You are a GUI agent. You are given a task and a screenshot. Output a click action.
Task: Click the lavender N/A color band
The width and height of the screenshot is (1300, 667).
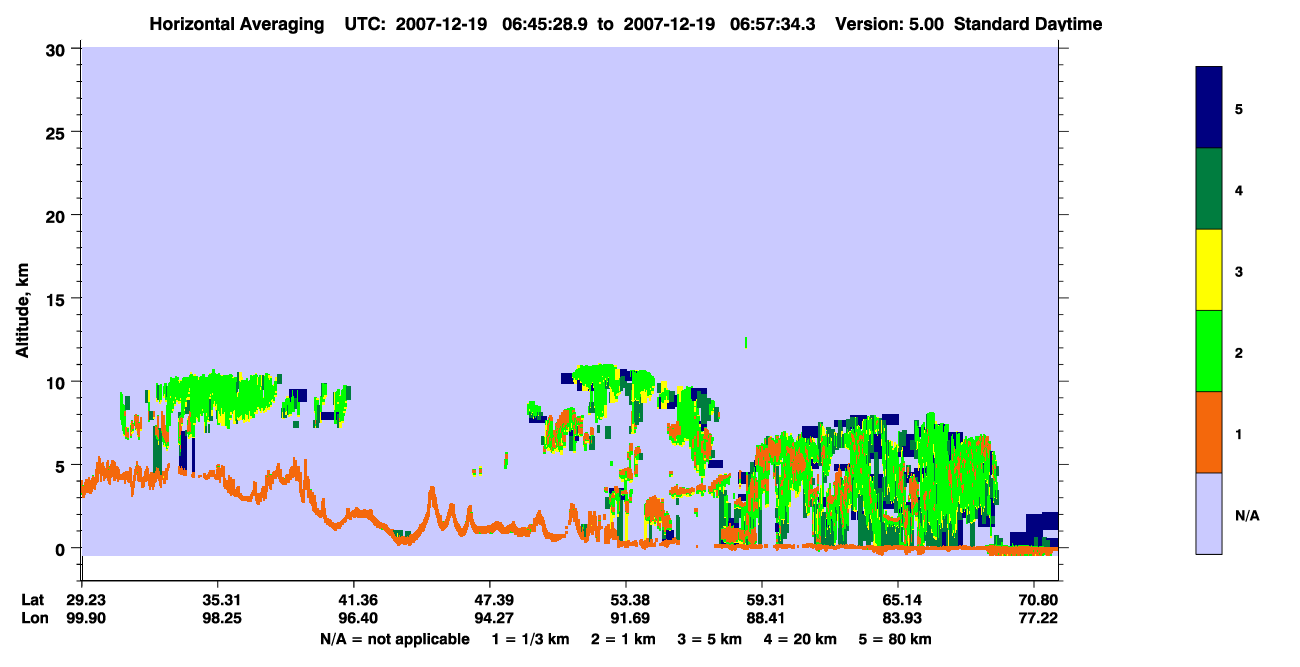(1209, 513)
